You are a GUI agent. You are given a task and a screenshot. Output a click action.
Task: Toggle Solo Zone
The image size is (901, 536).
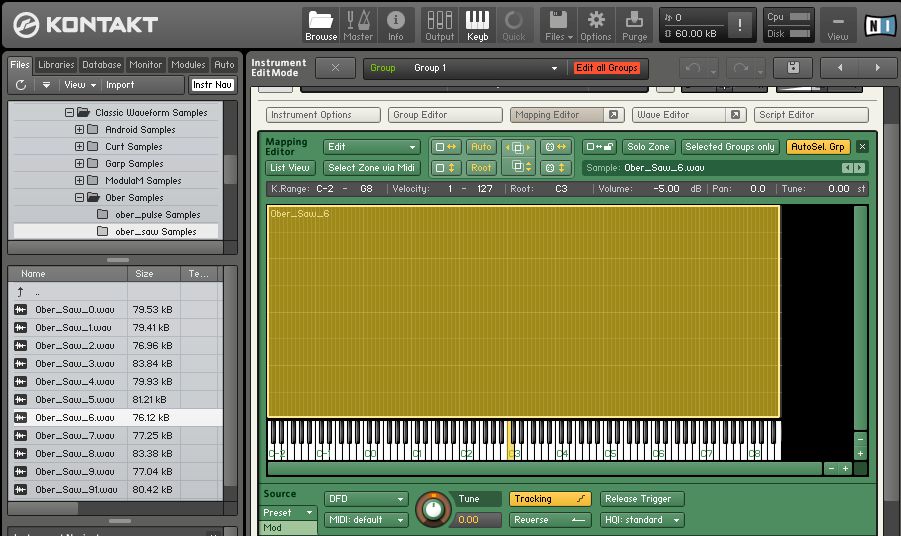click(648, 147)
